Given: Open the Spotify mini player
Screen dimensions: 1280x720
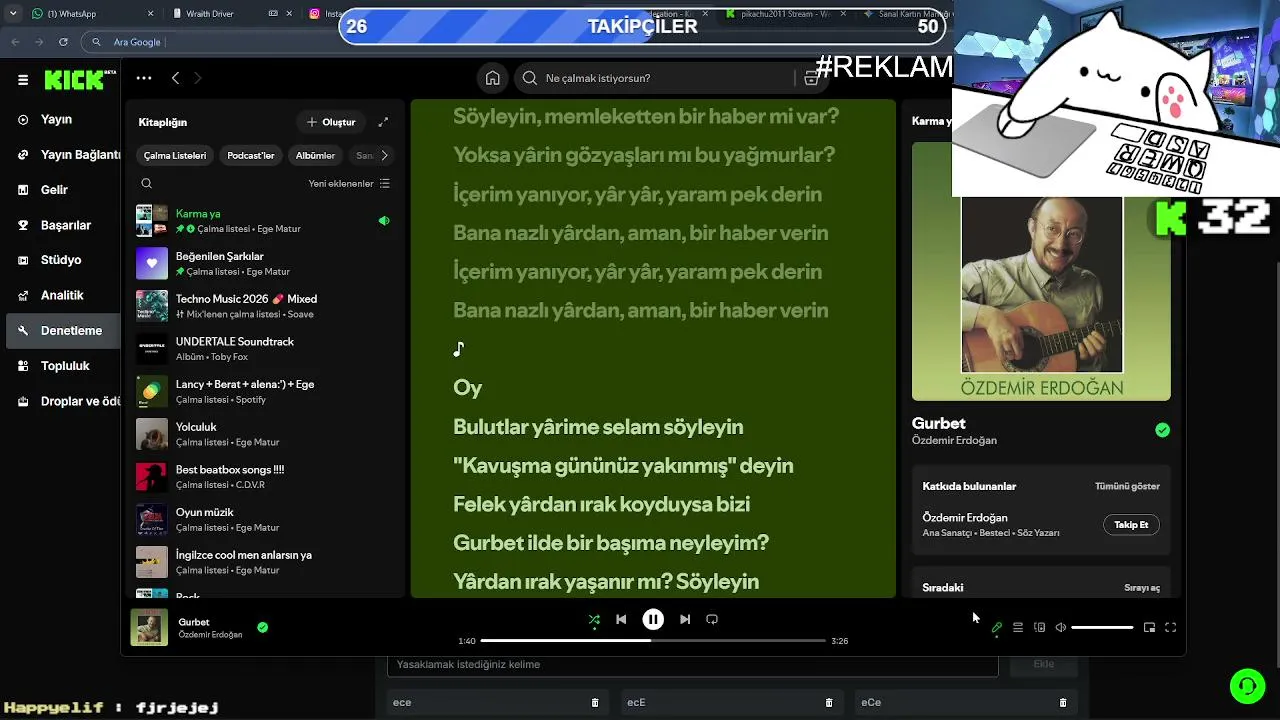Looking at the screenshot, I should click(x=1149, y=628).
